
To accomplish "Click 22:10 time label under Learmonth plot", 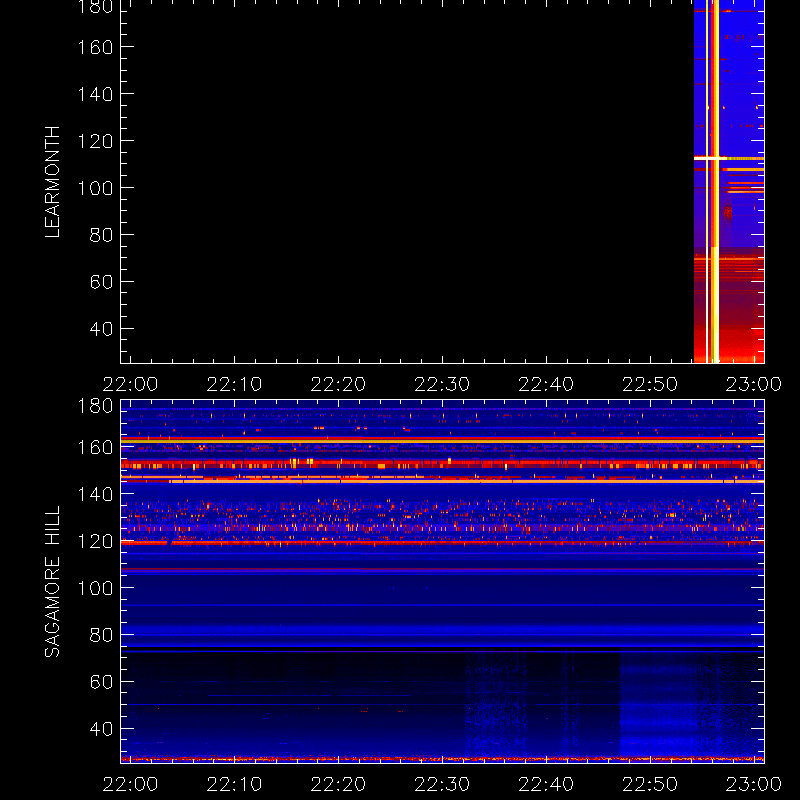I will click(234, 384).
